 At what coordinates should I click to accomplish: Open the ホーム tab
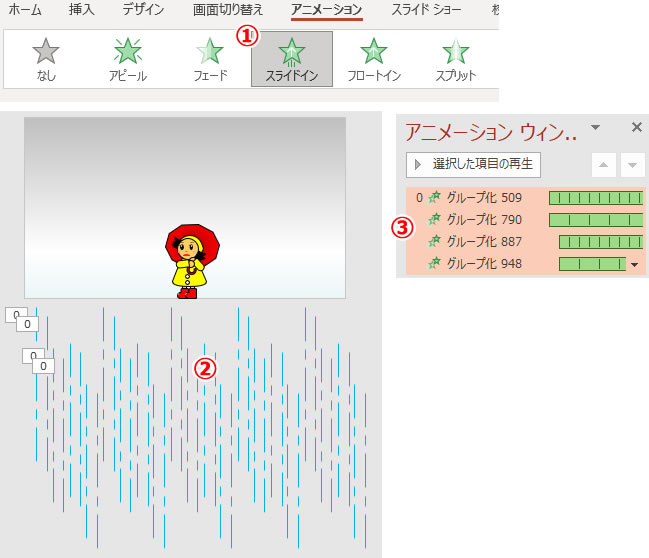[x=25, y=11]
